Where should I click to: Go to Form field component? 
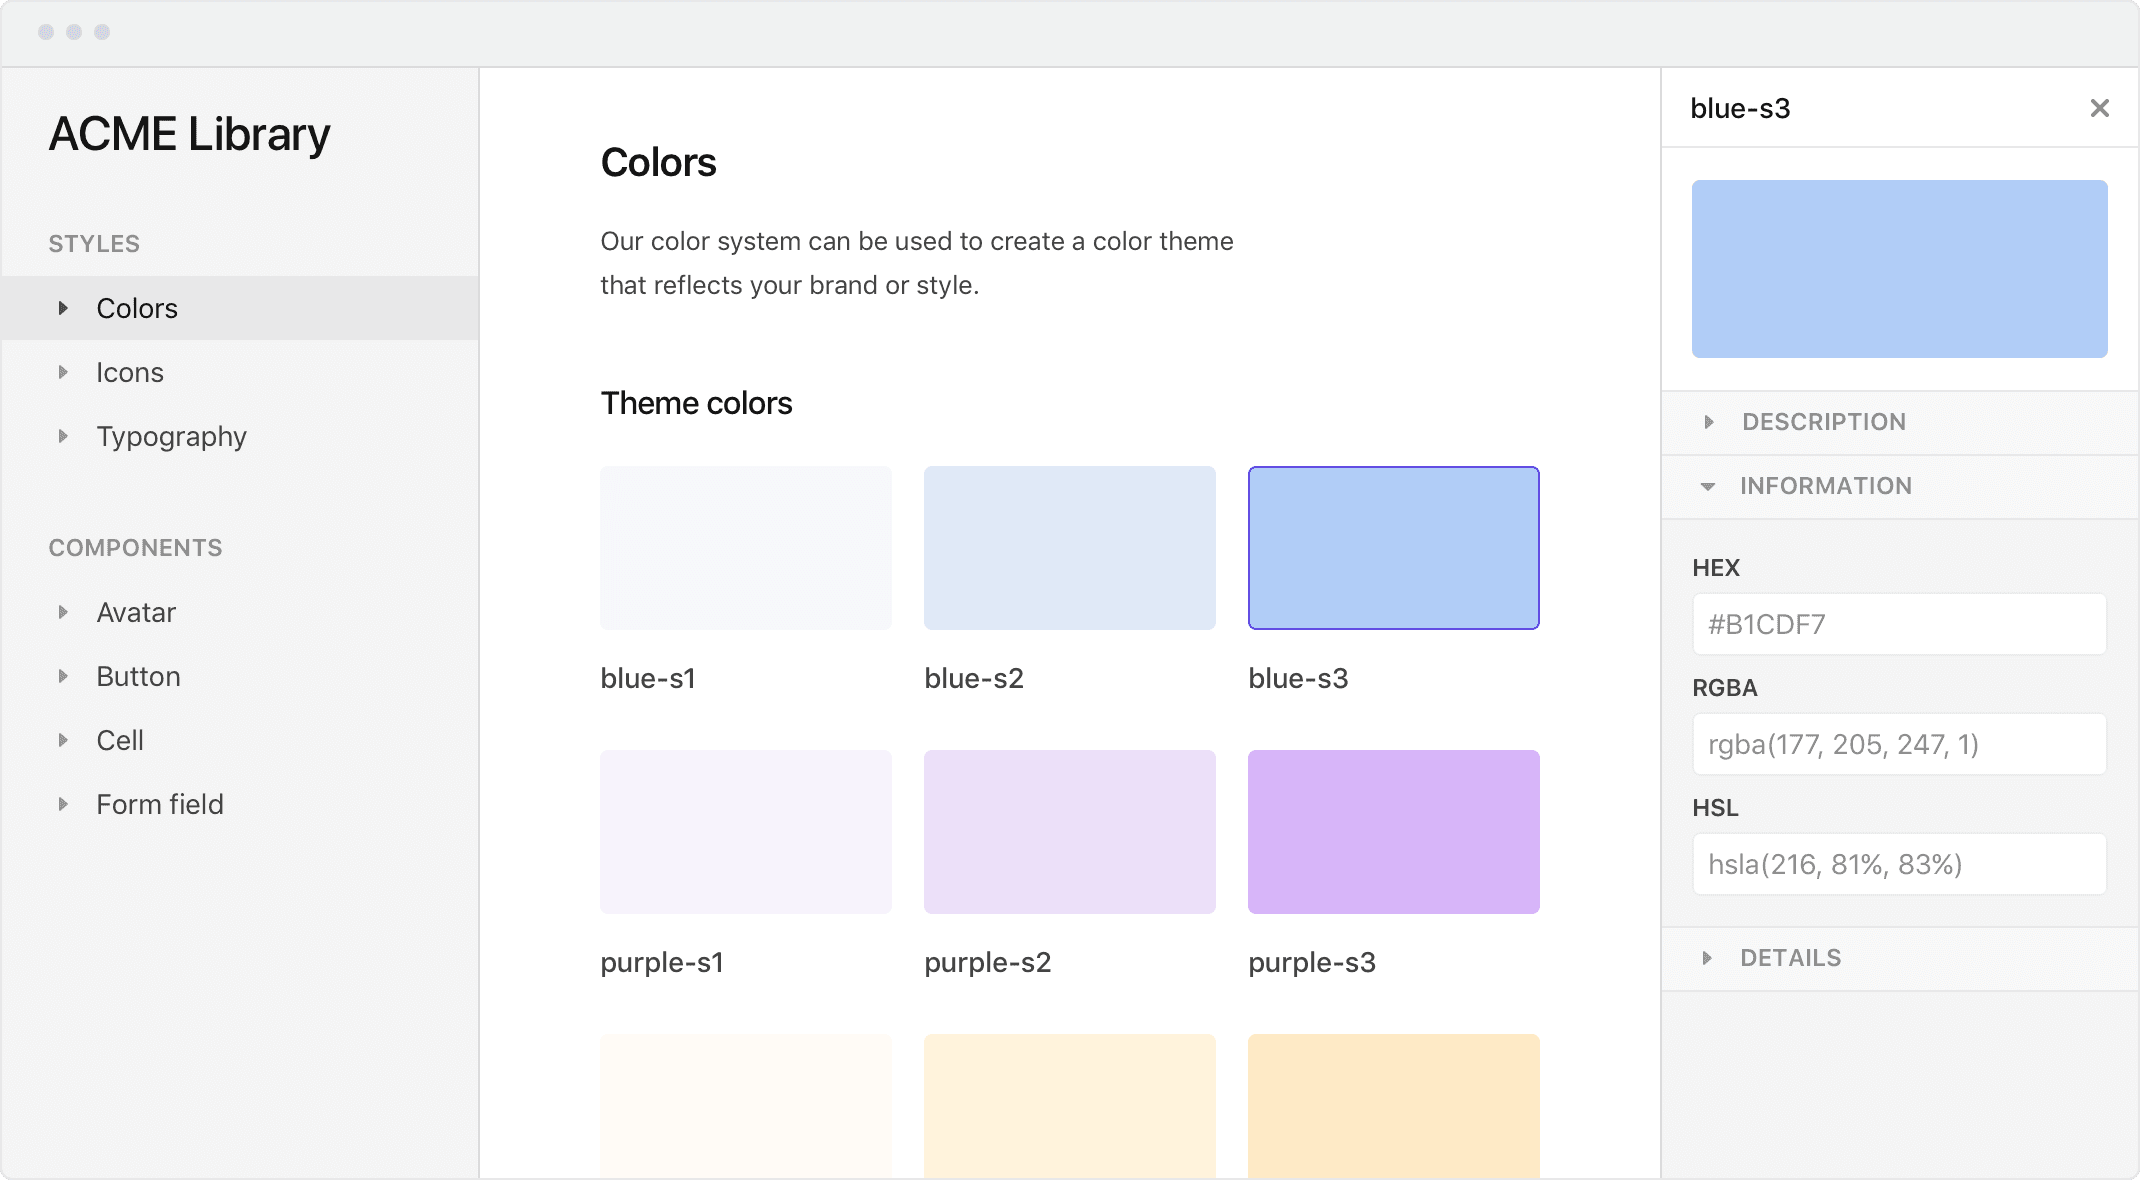[x=160, y=804]
